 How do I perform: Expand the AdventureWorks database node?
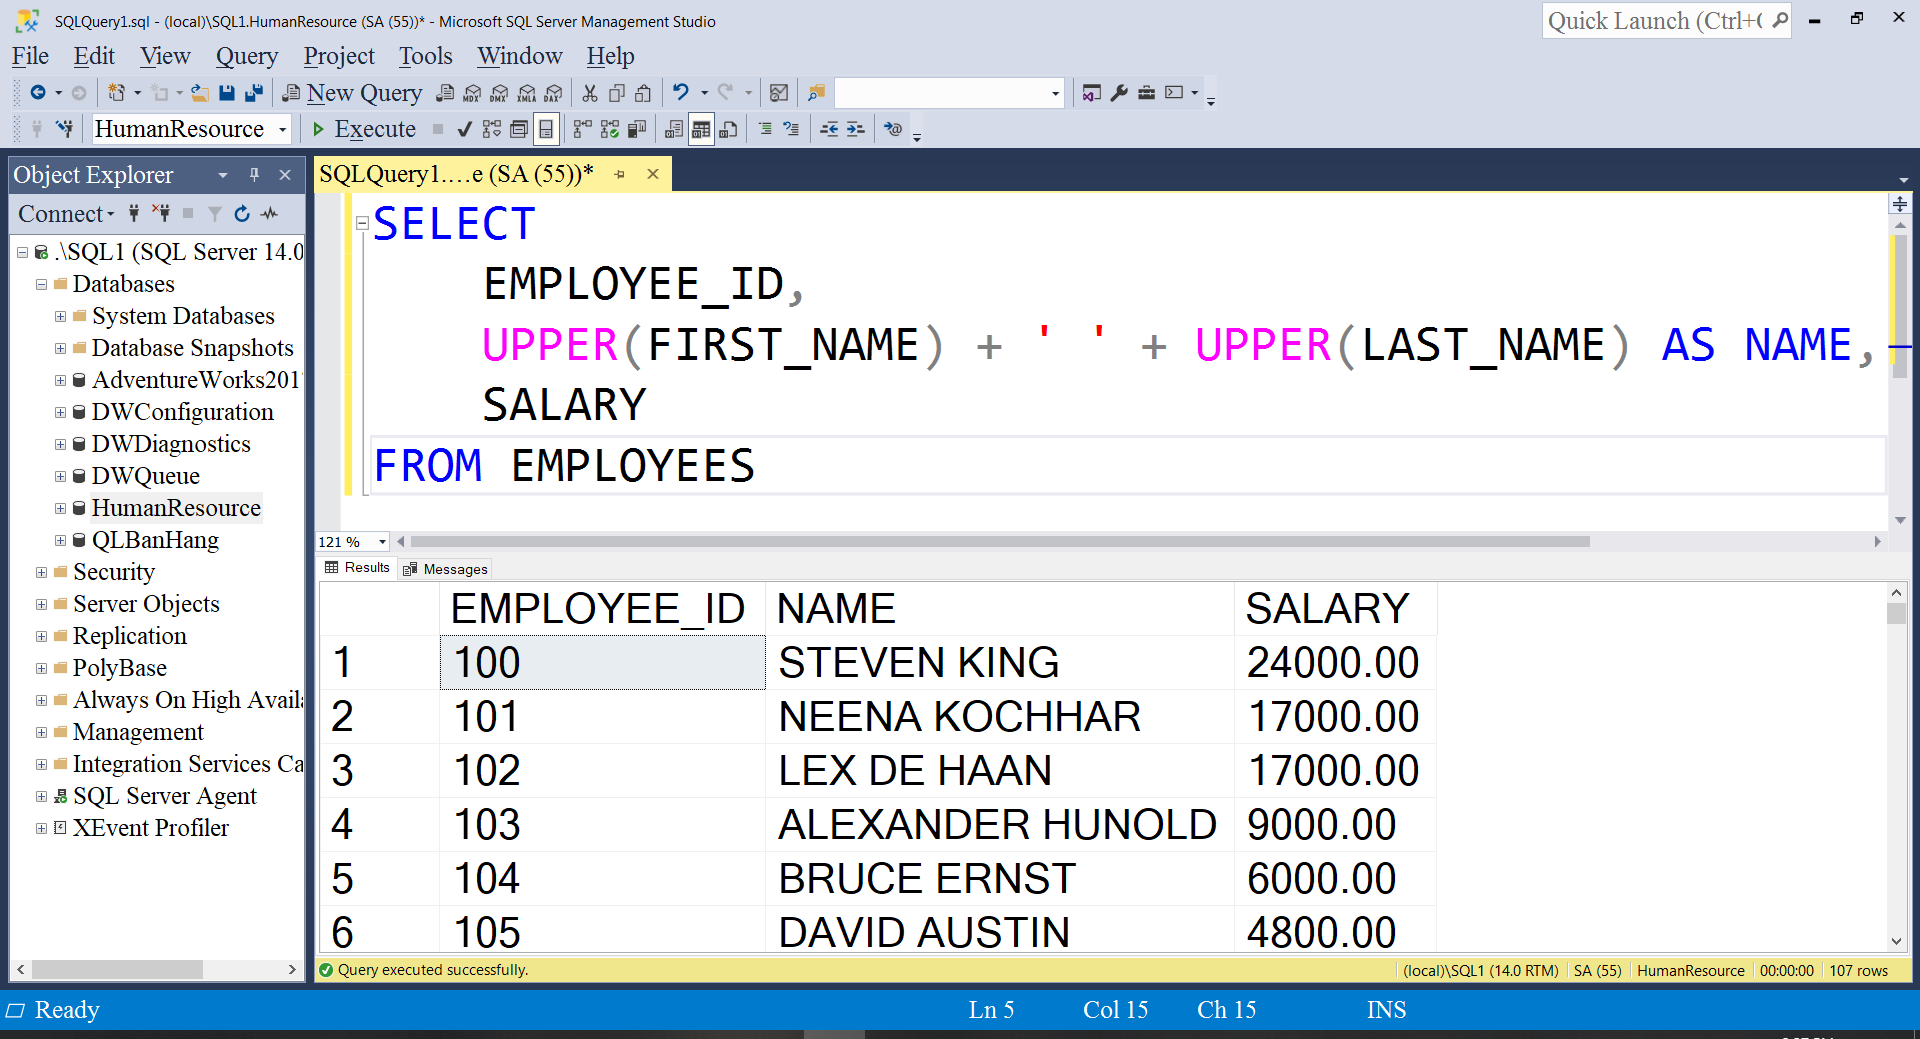pyautogui.click(x=60, y=380)
